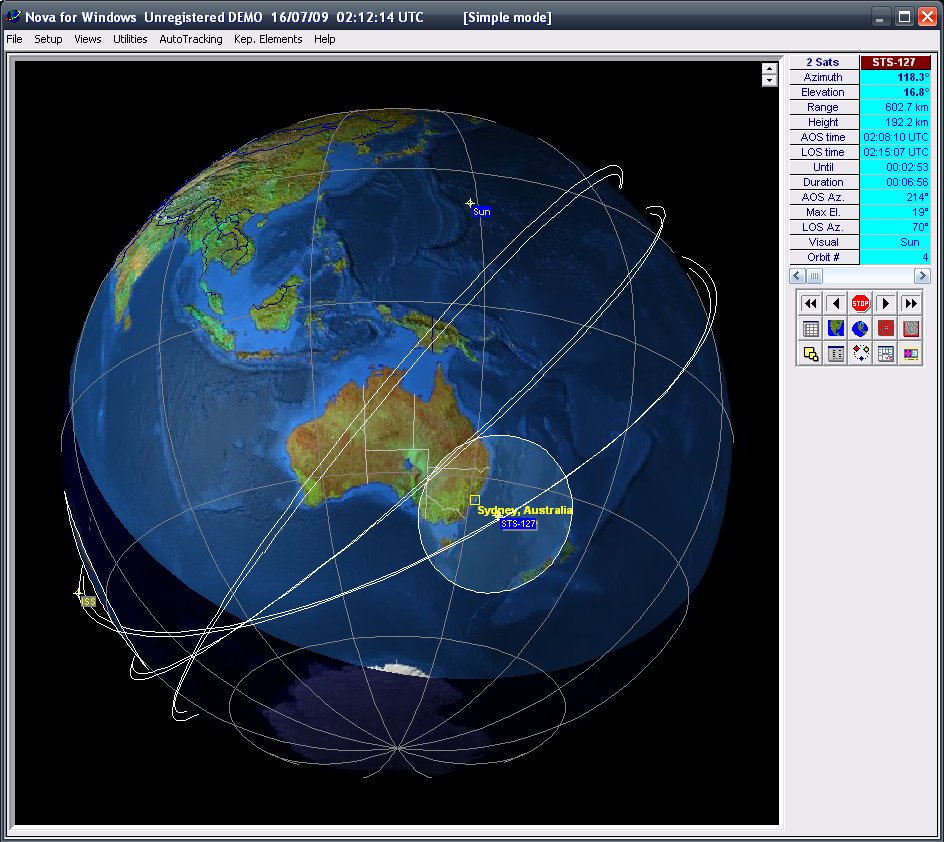The image size is (944, 842).
Task: Open the Setup menu
Action: 48,39
